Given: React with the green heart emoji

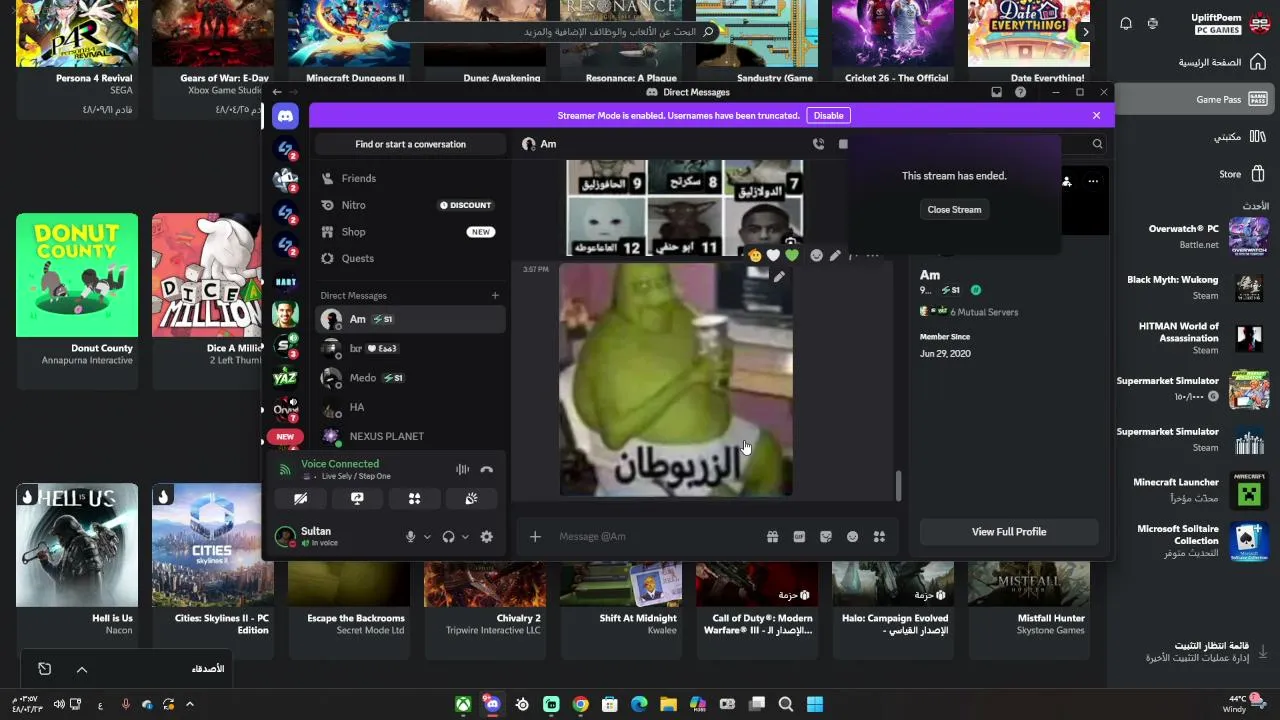Looking at the screenshot, I should [792, 256].
